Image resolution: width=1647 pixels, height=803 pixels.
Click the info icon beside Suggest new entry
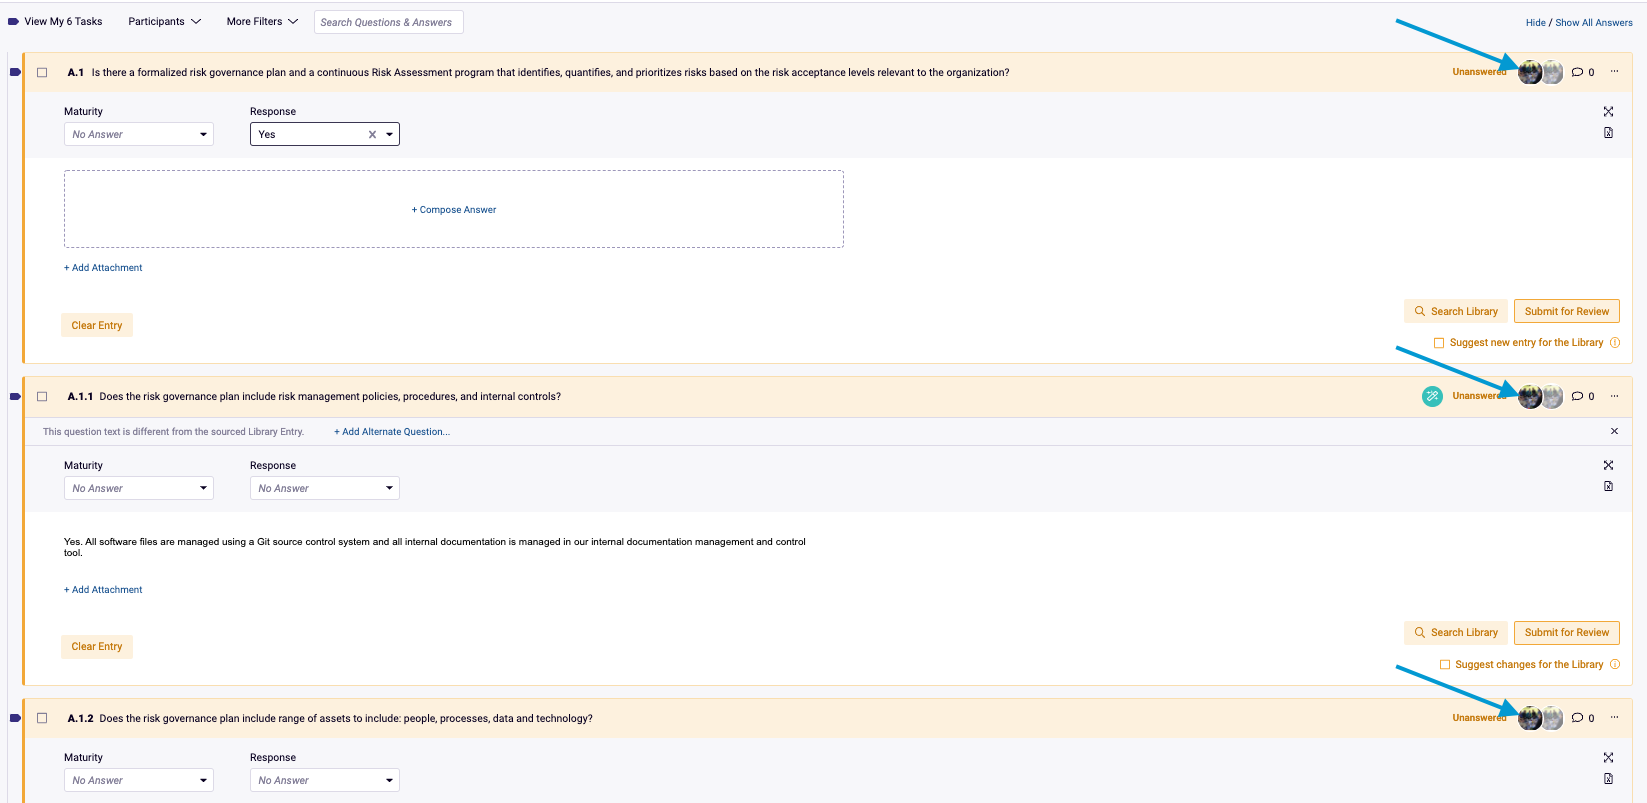click(1614, 343)
